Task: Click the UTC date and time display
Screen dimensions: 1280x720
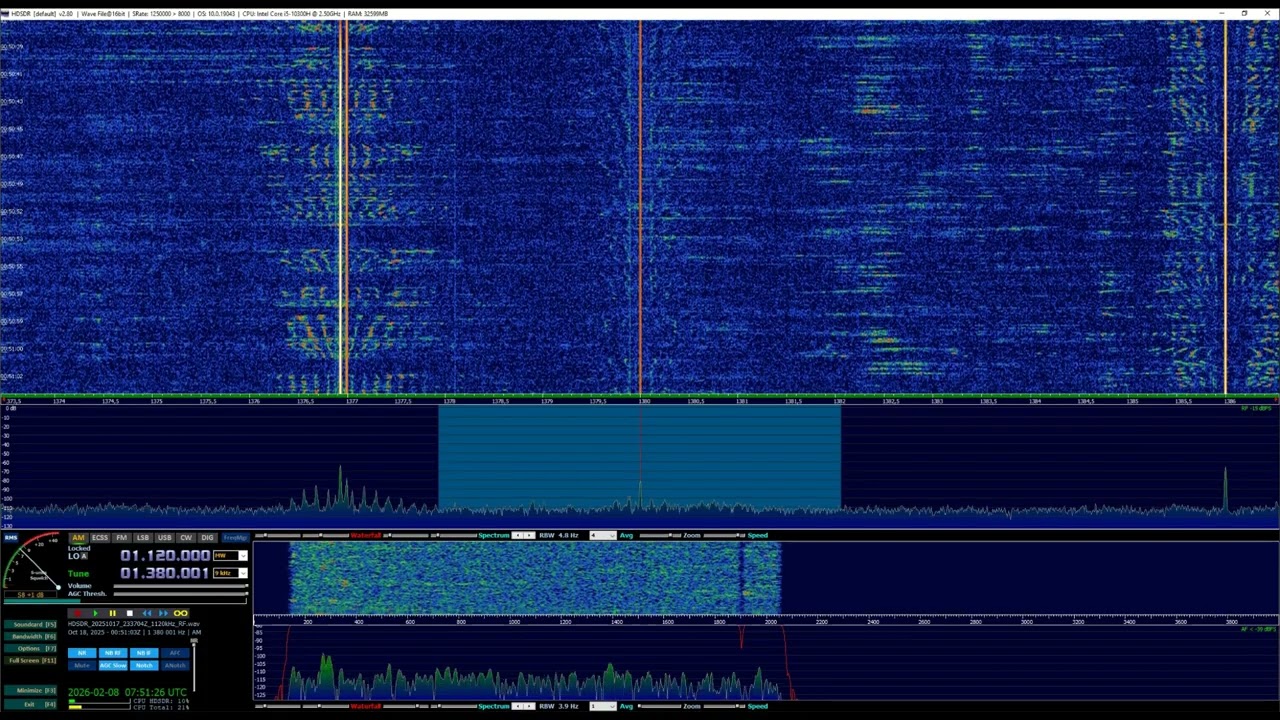Action: pos(128,692)
